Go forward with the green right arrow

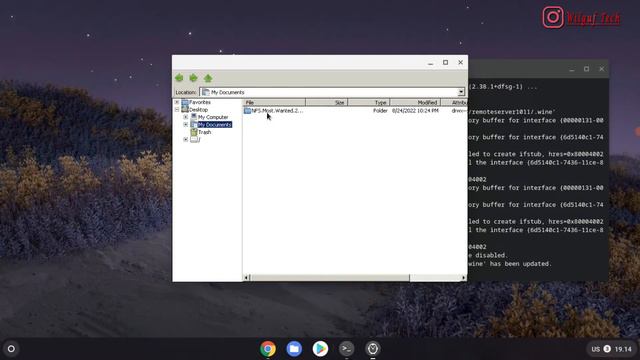193,78
